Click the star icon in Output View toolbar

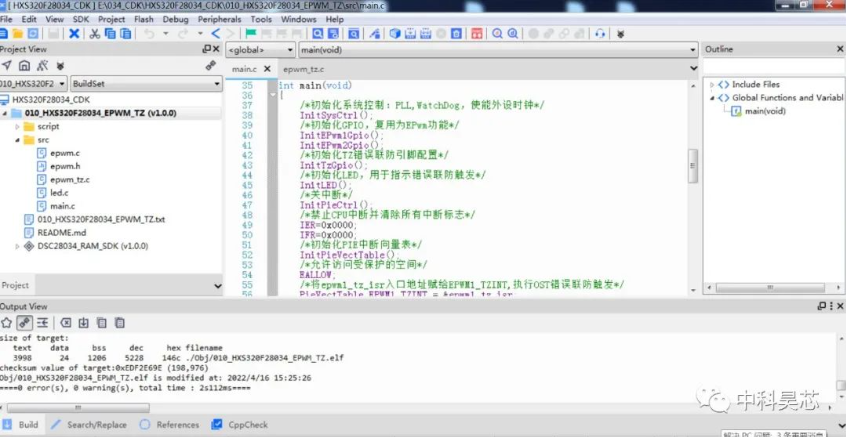(6, 323)
